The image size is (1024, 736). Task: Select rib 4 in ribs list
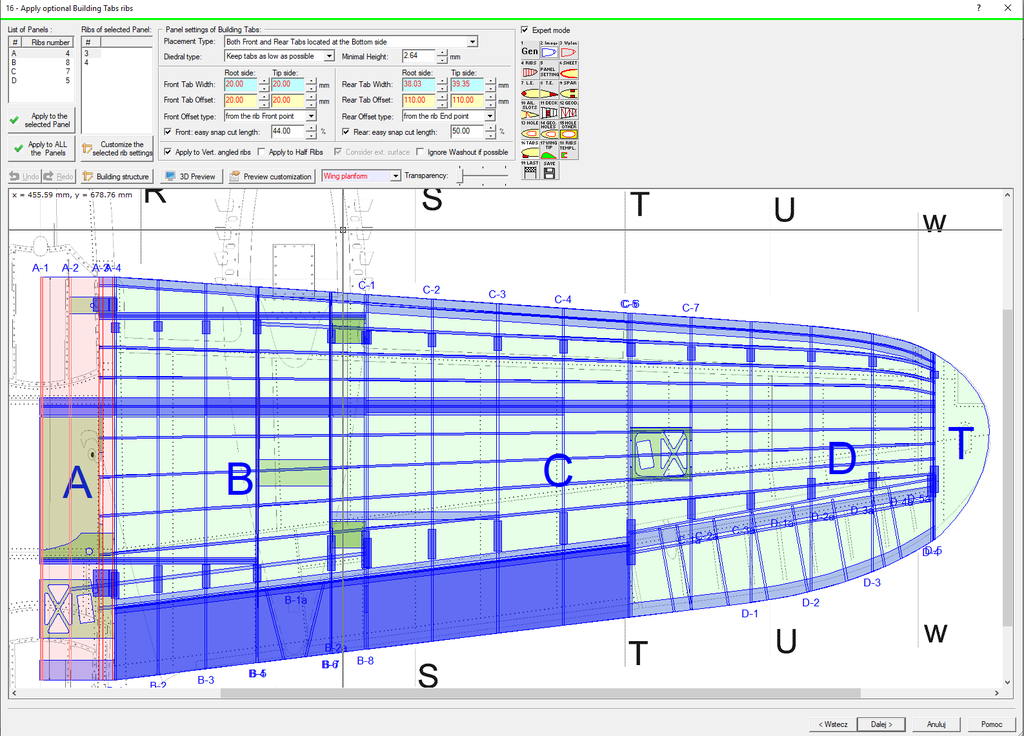[x=86, y=62]
